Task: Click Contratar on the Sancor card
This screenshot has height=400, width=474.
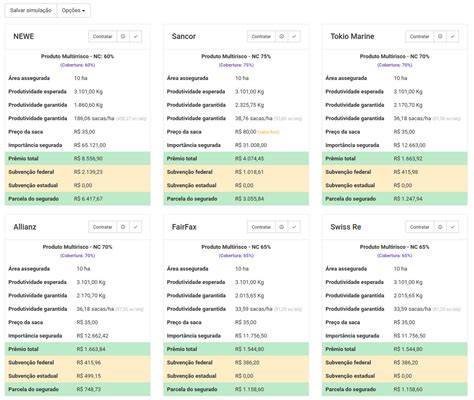Action: point(261,36)
